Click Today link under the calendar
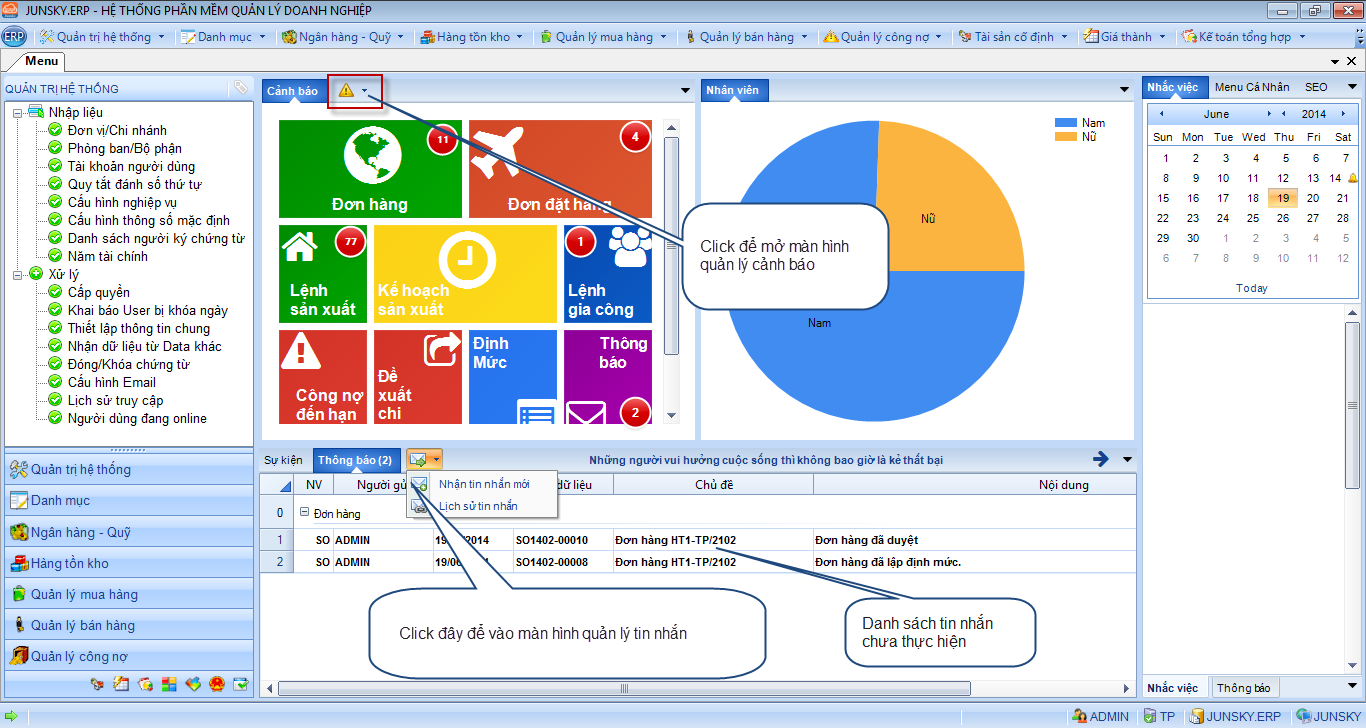Screen dimensions: 1366x728 [x=1251, y=288]
